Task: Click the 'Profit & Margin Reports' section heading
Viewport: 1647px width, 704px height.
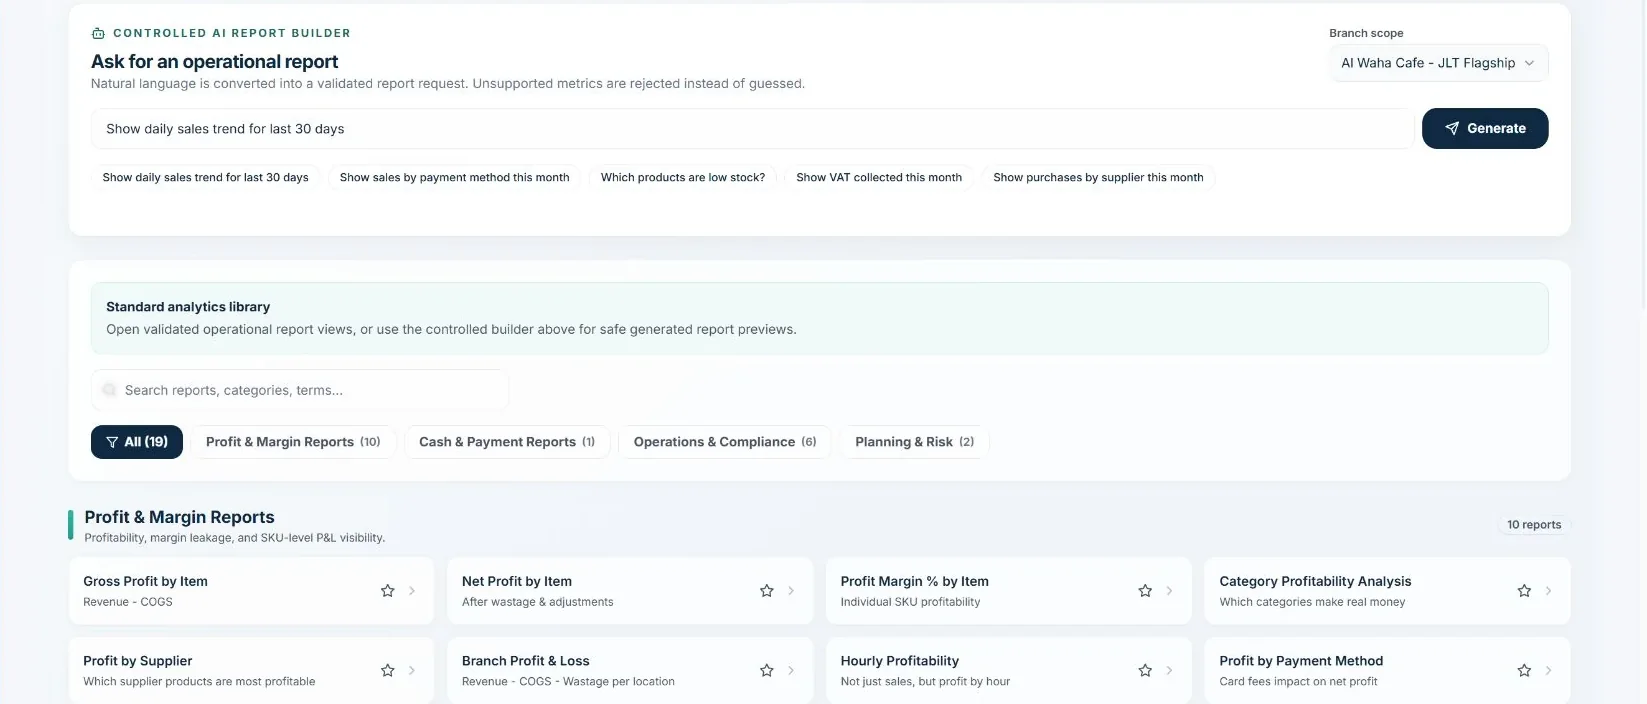Action: point(179,517)
